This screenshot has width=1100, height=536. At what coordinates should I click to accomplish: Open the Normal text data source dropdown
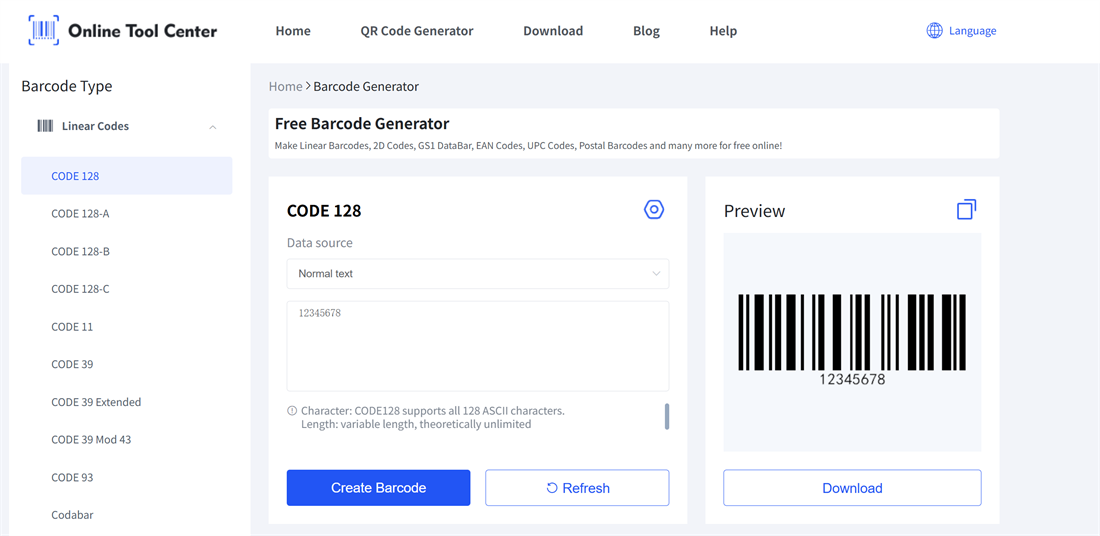coord(478,274)
